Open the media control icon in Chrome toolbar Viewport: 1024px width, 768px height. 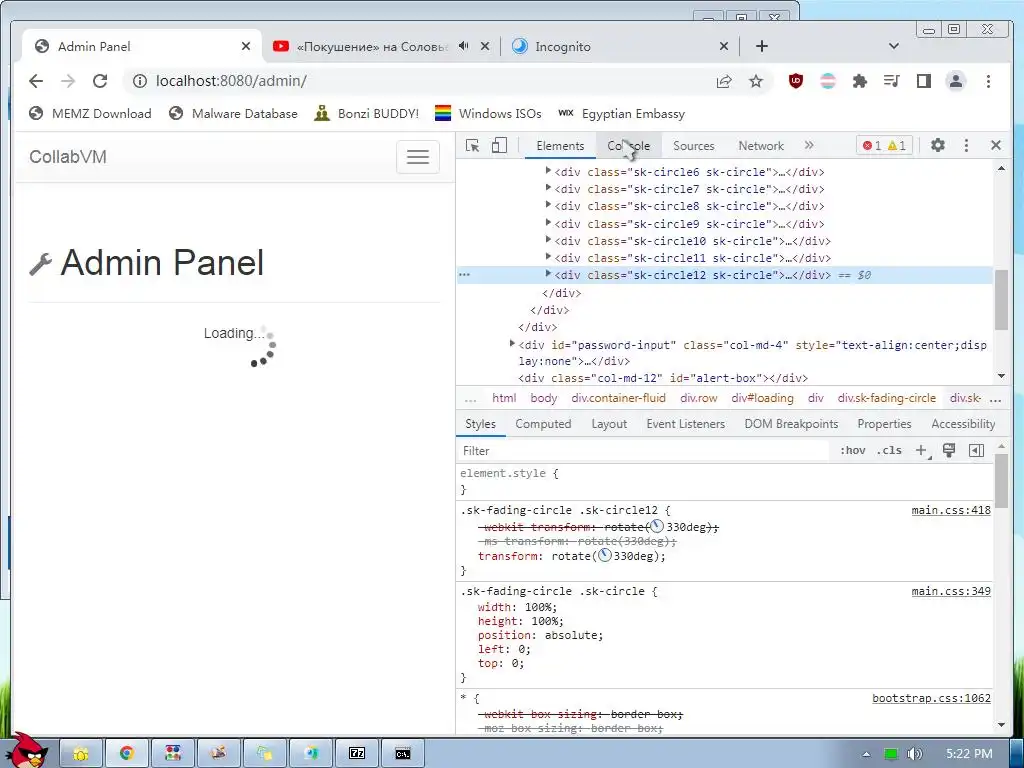point(891,81)
